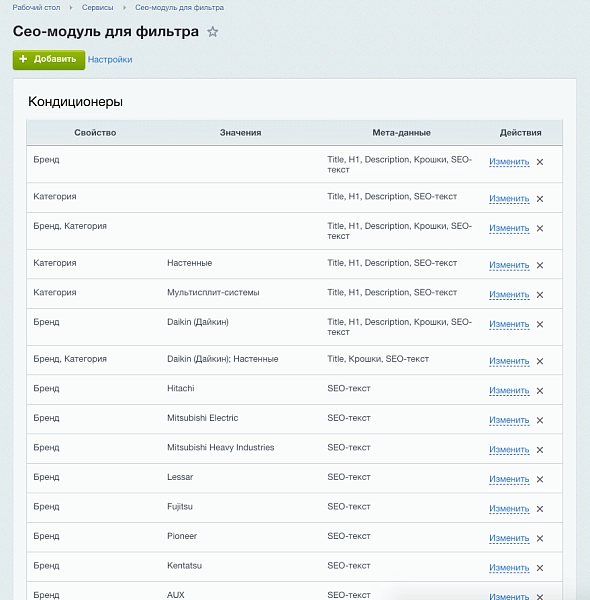Delete the Mitsubishi Electric row
This screenshot has width=590, height=600.
click(x=539, y=420)
